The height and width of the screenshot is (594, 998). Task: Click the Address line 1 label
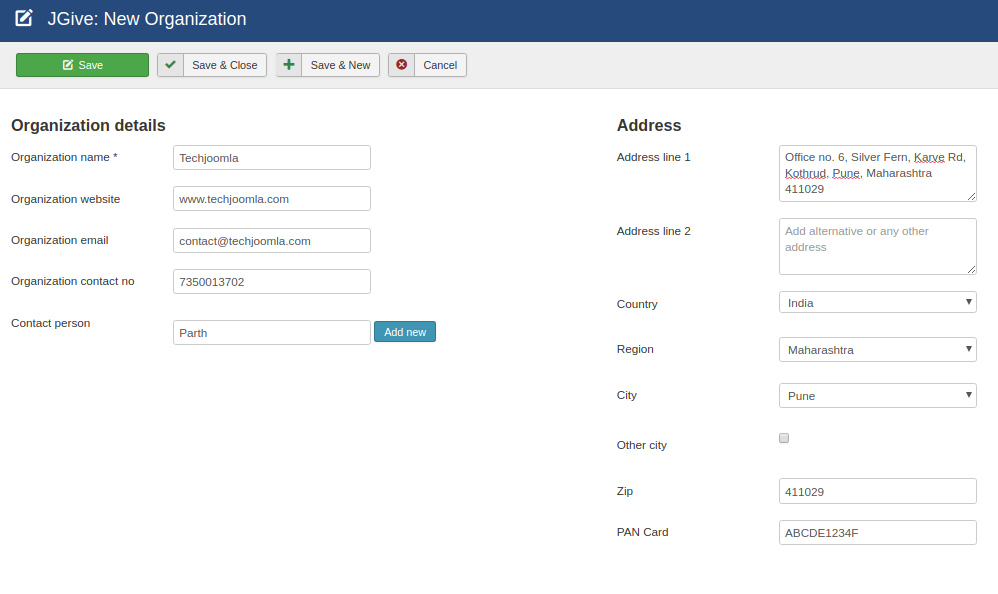pos(654,157)
